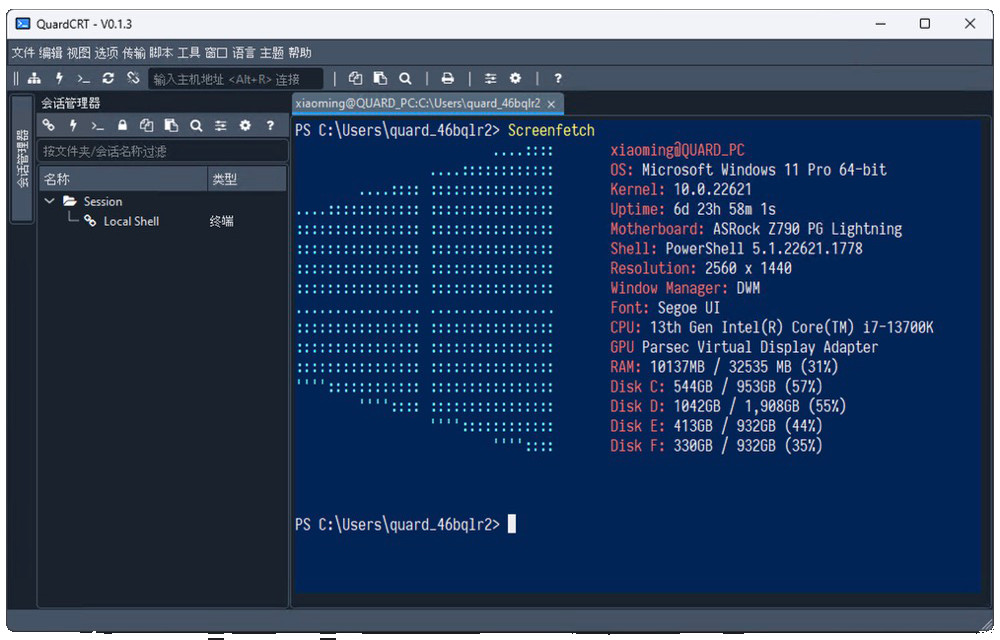
Task: Open the 工具 (Tools) menu
Action: pos(188,53)
